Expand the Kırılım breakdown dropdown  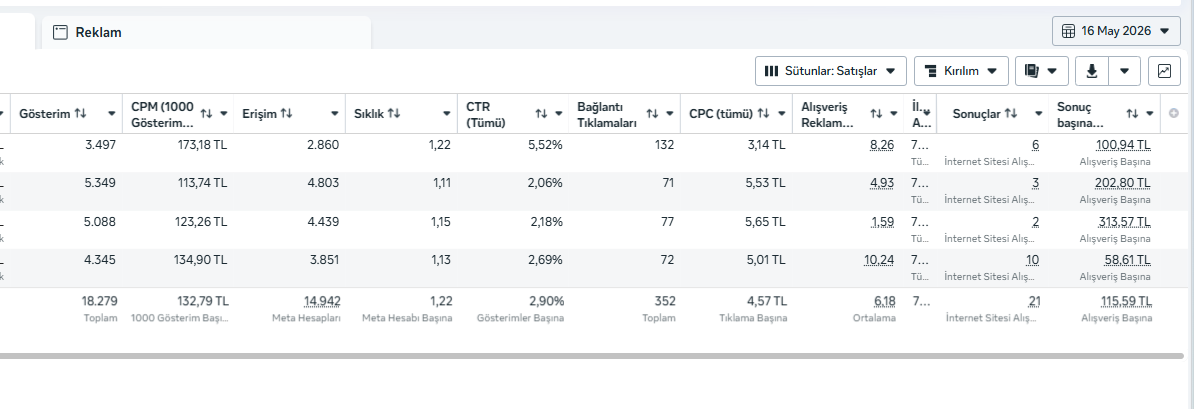tap(961, 71)
